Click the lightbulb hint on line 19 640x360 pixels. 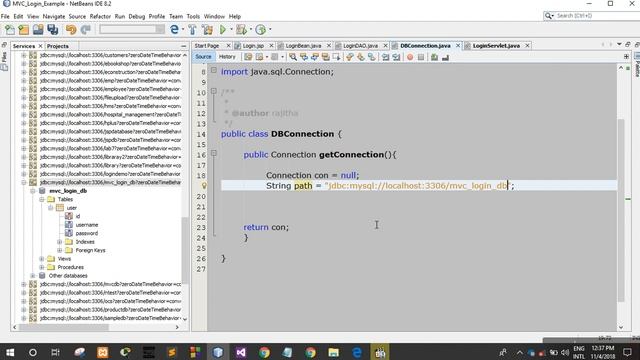(x=204, y=186)
